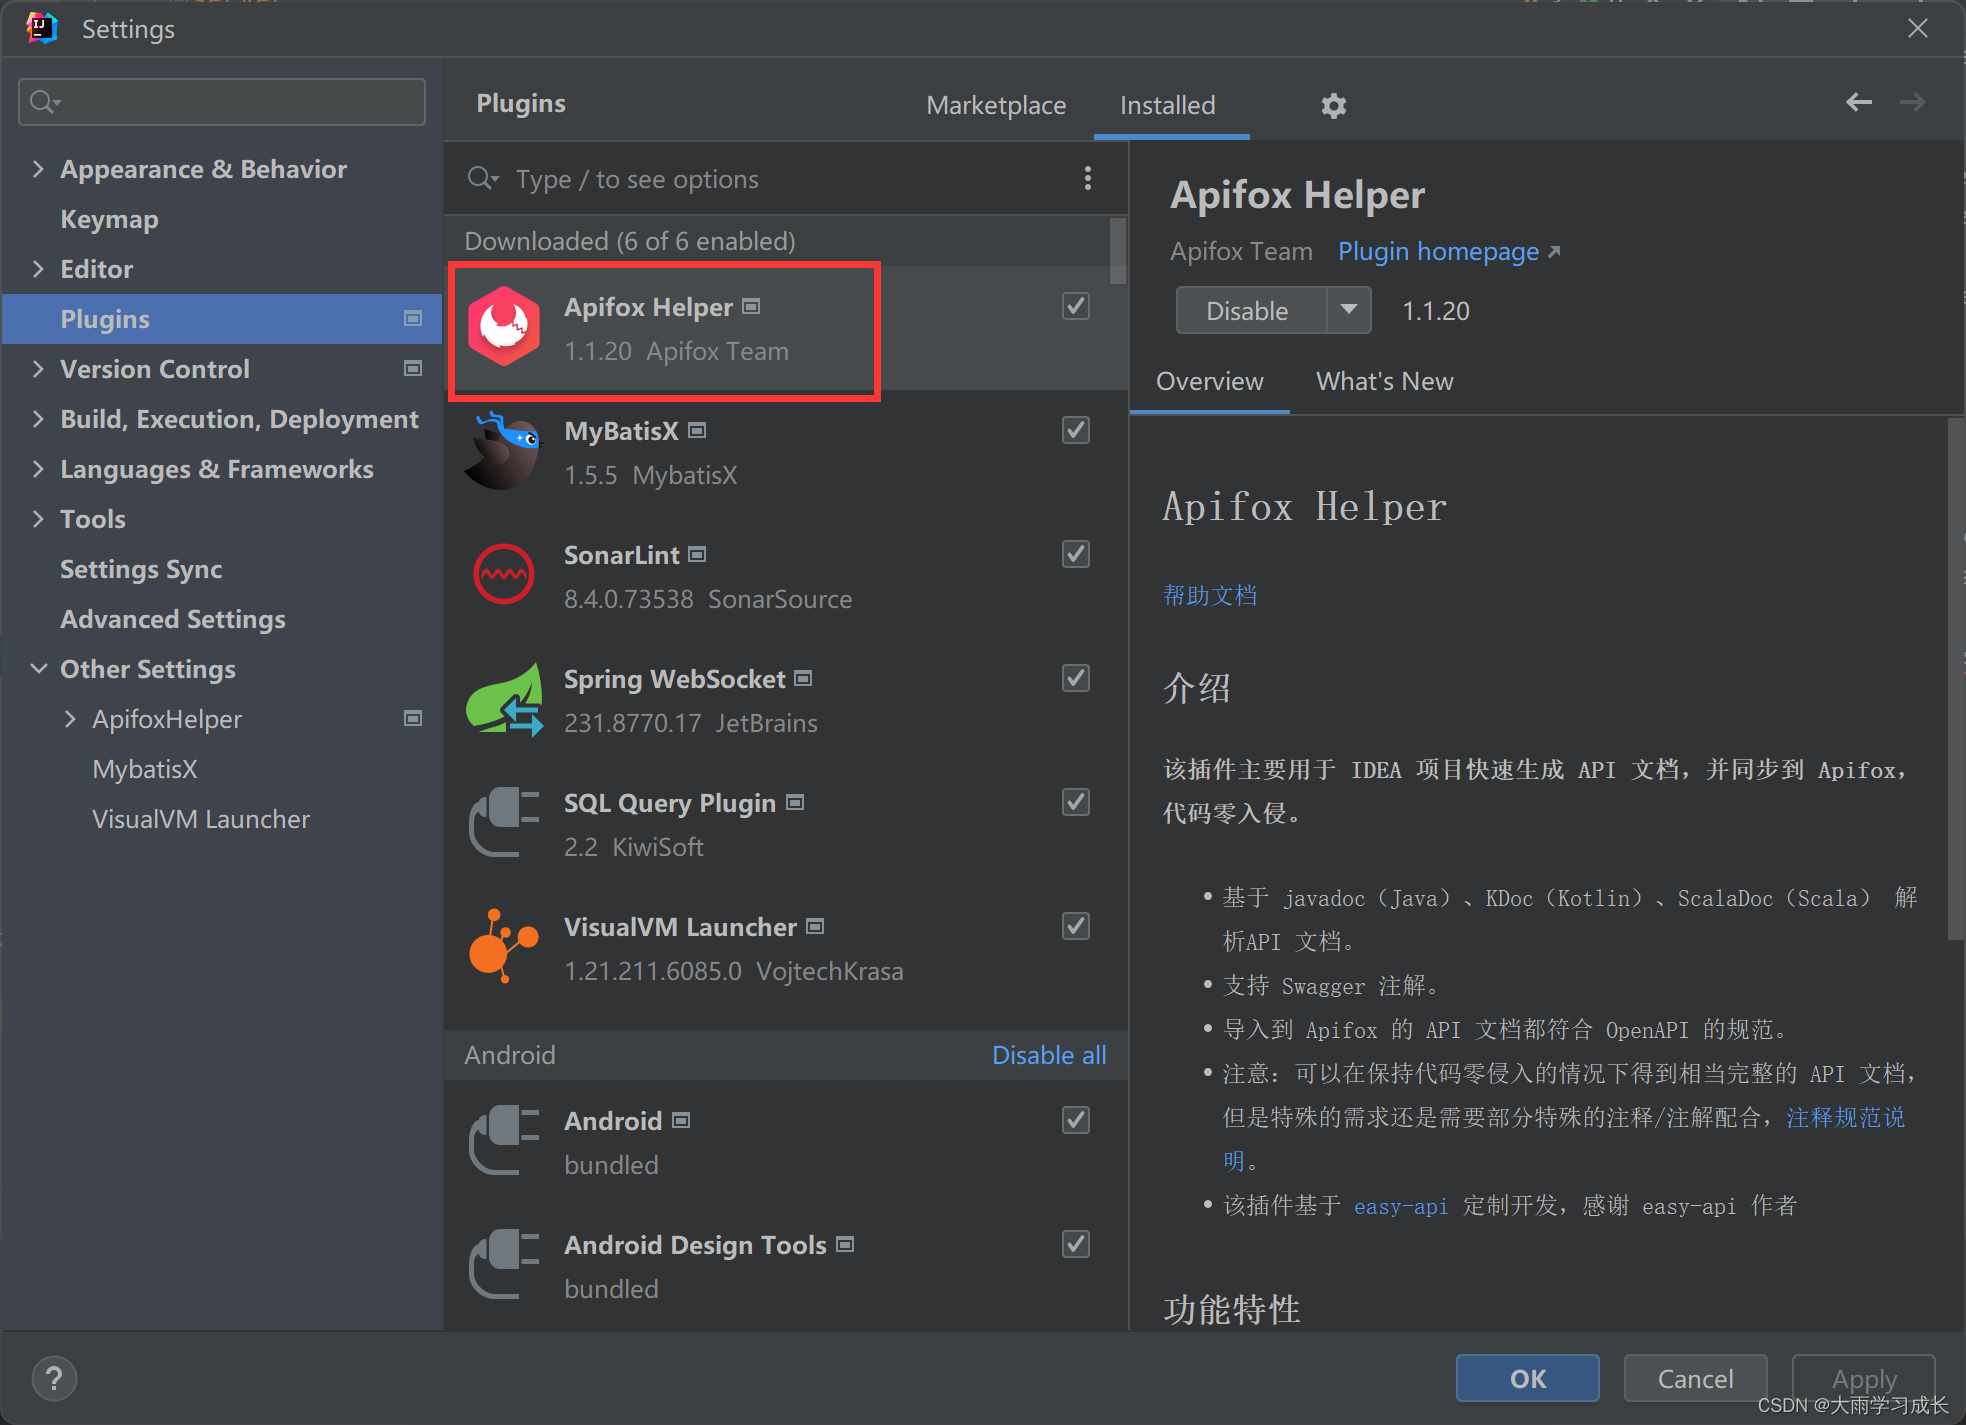Open the Plugins settings gear menu
The width and height of the screenshot is (1966, 1425).
1334,105
